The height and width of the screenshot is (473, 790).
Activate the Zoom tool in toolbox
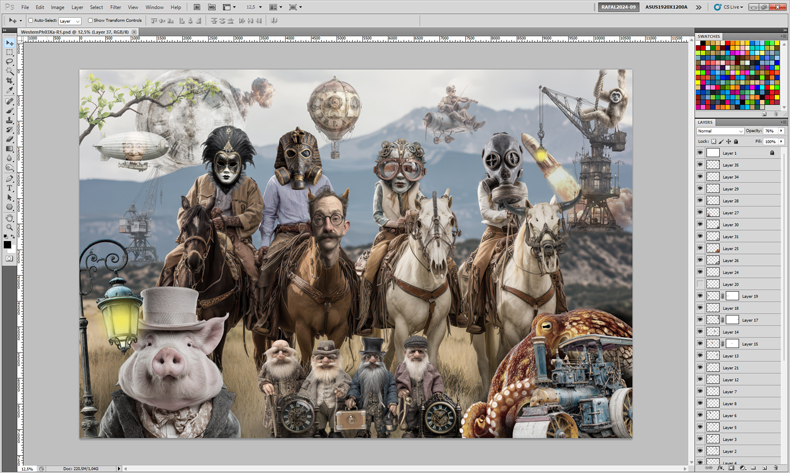9,230
